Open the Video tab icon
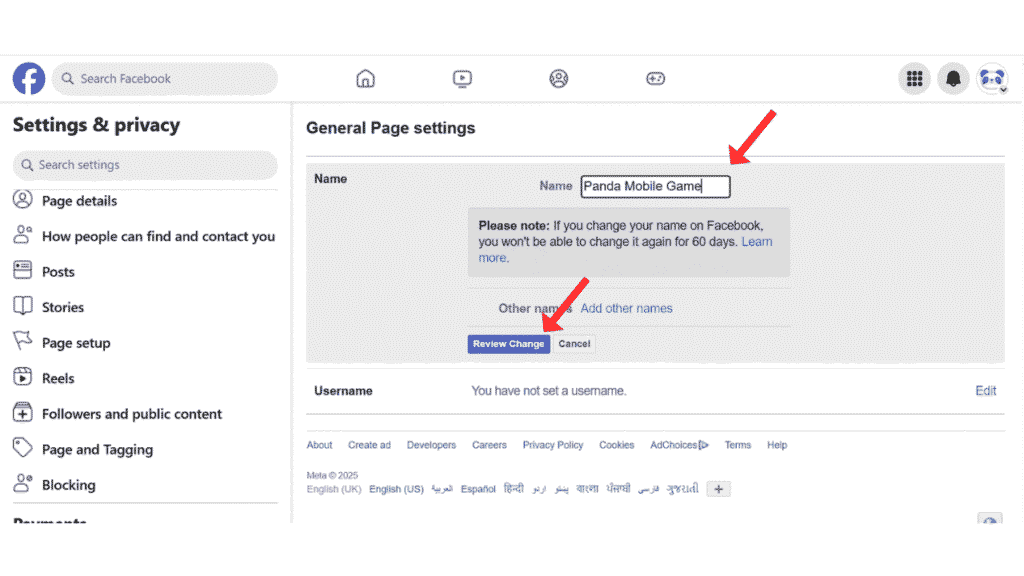This screenshot has height=576, width=1024. pos(462,78)
